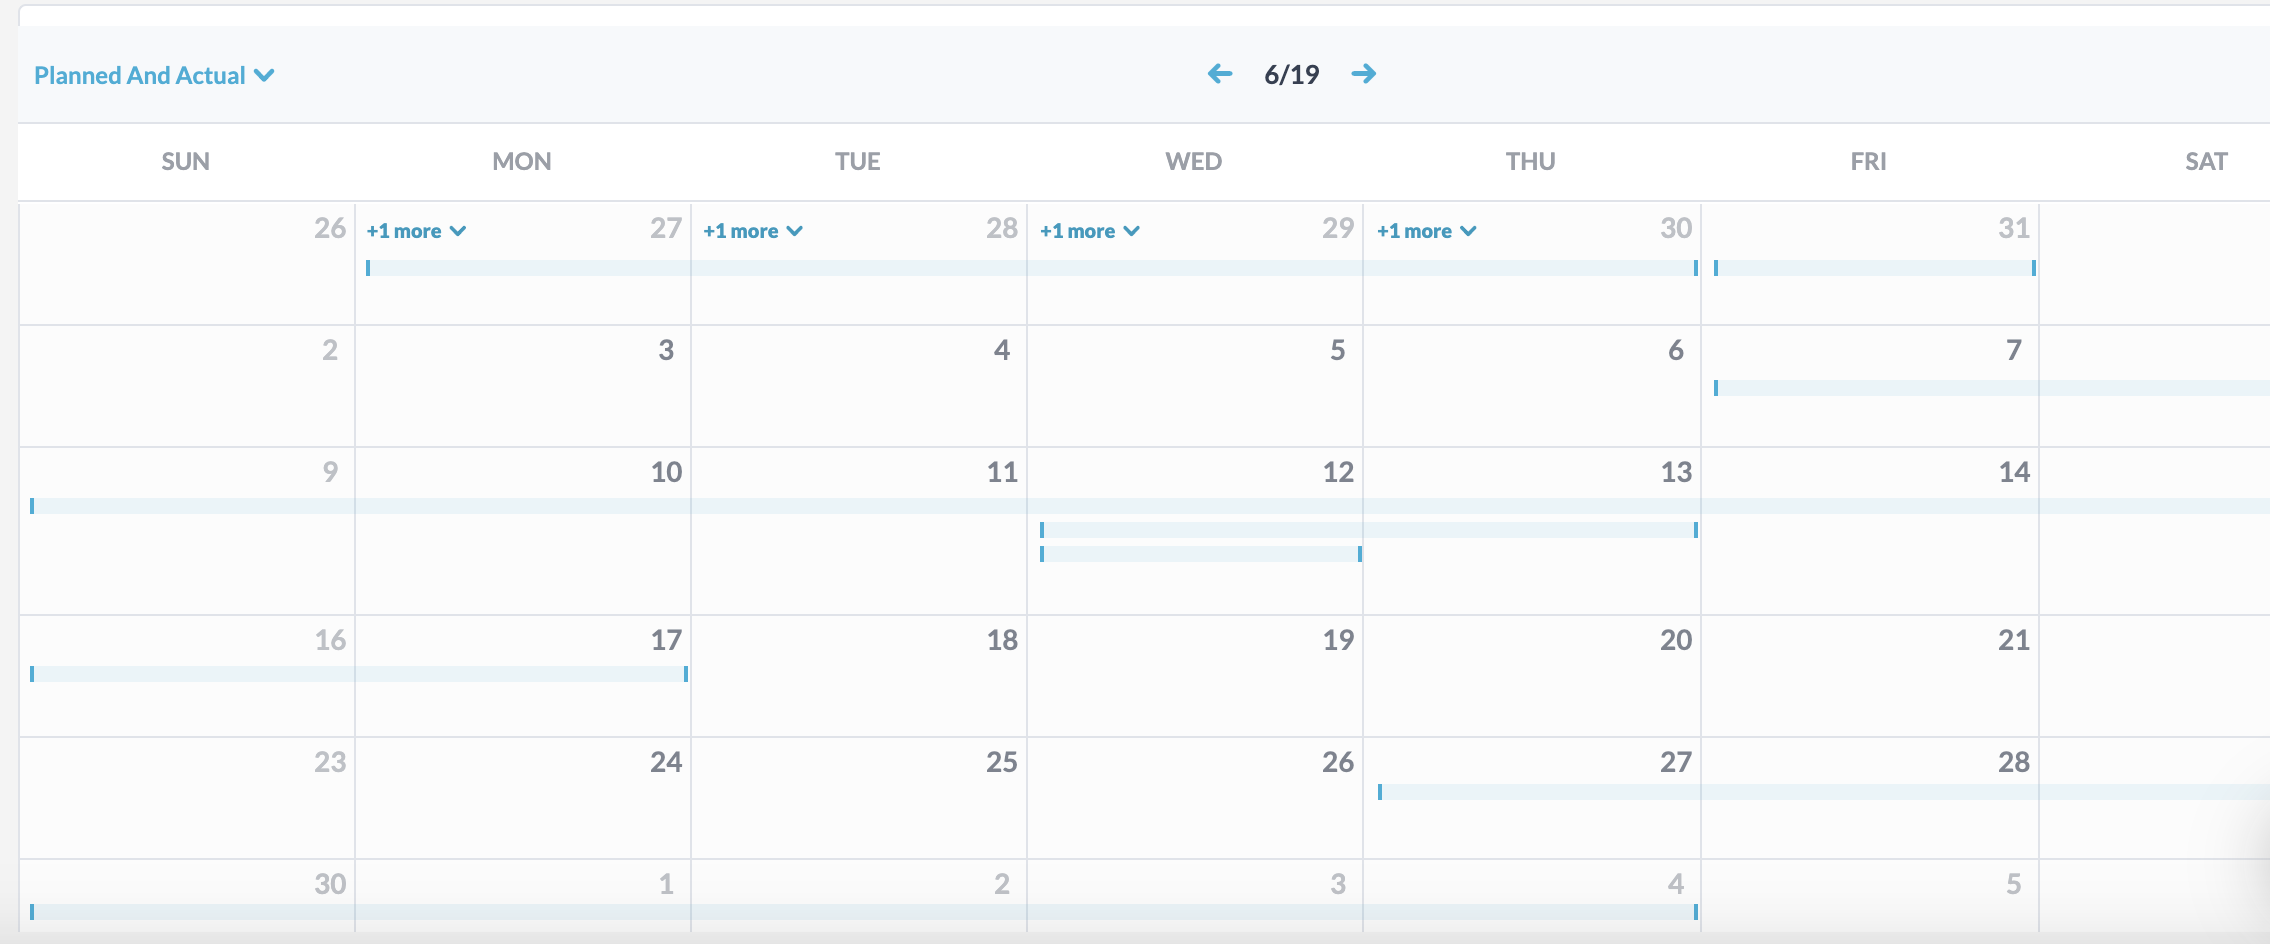Select the event bar spanning Monday 27 to Thursday 30
Screen dimensions: 2270x944
tap(1032, 268)
